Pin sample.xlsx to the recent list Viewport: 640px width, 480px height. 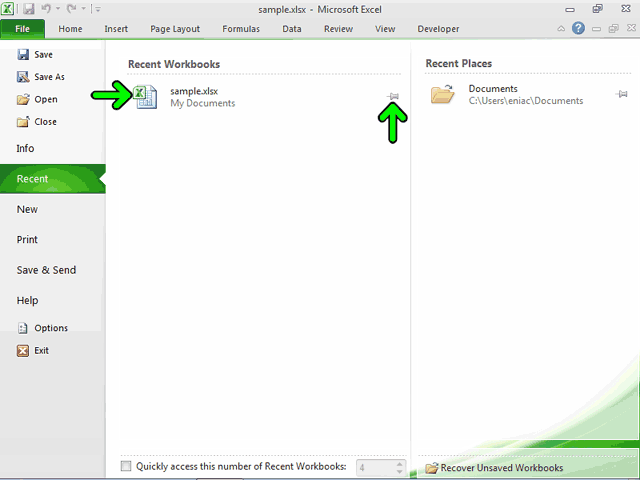click(x=393, y=96)
